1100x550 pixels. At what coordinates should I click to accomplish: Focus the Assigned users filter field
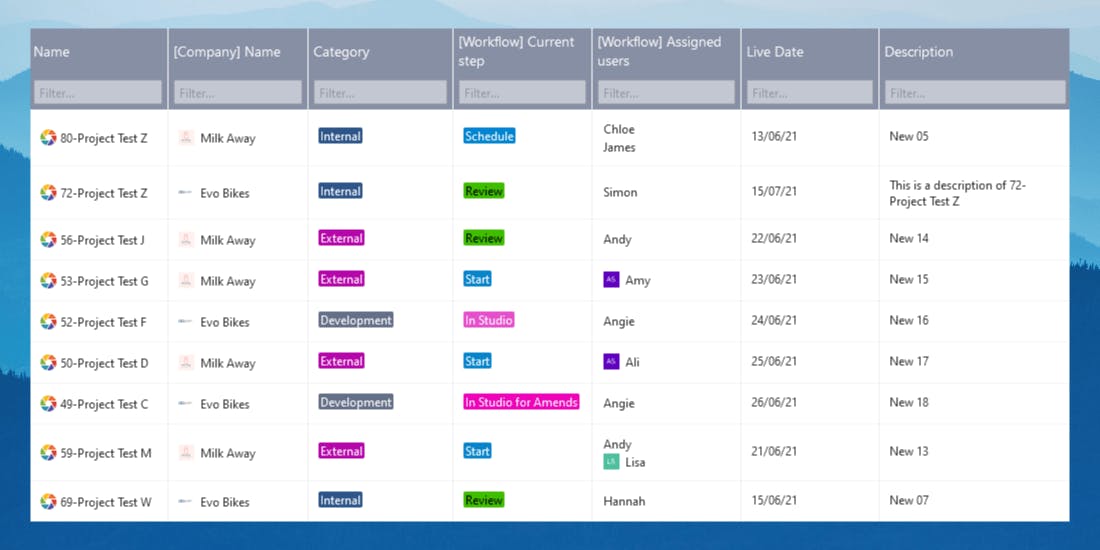(x=666, y=93)
